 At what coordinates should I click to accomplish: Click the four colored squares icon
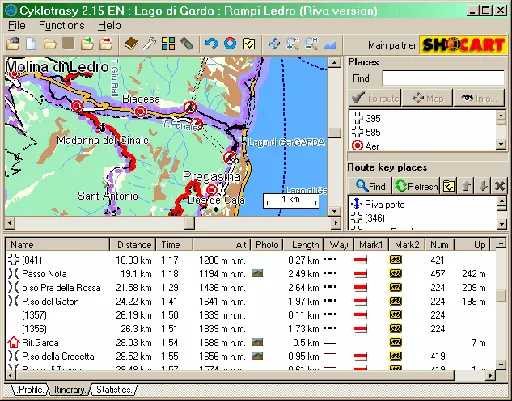tap(168, 44)
